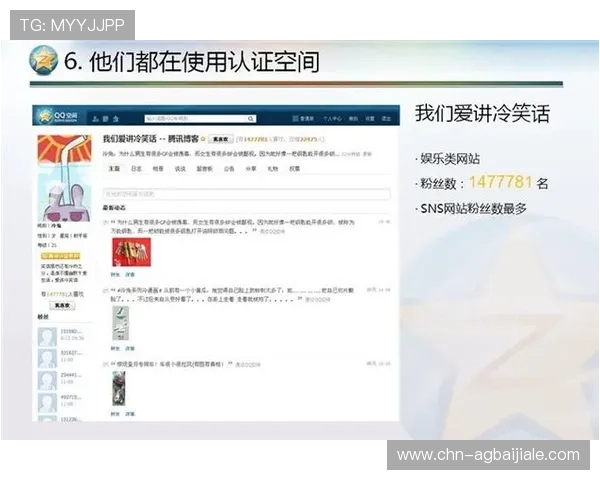Open the 公告 tab
600x480 pixels.
(229, 168)
